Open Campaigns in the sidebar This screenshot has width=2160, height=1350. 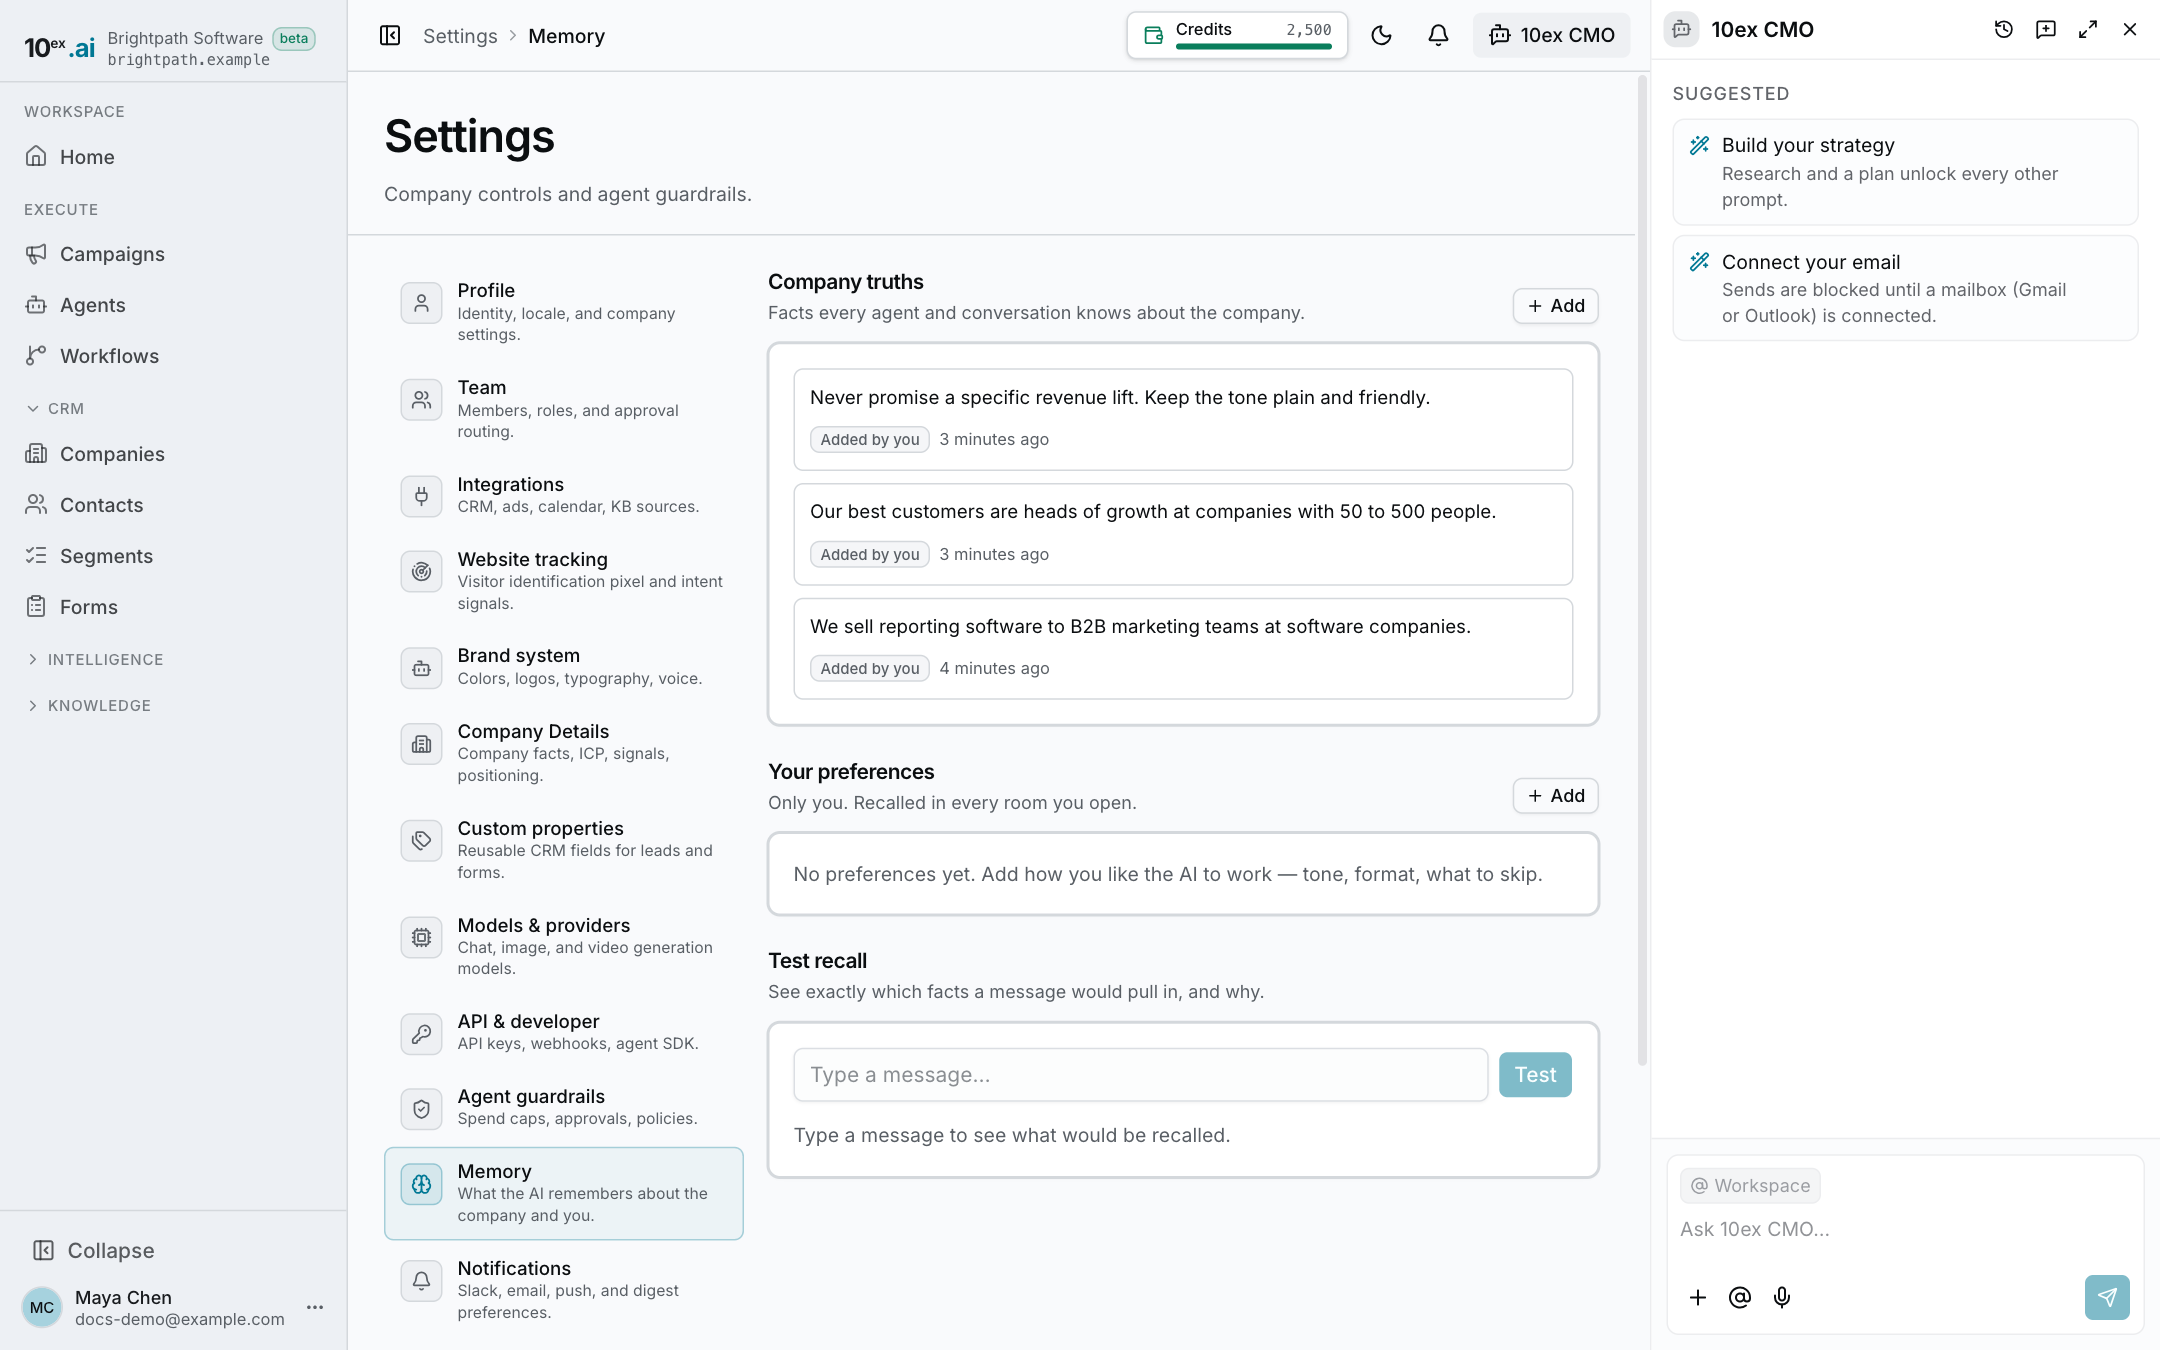point(172,254)
